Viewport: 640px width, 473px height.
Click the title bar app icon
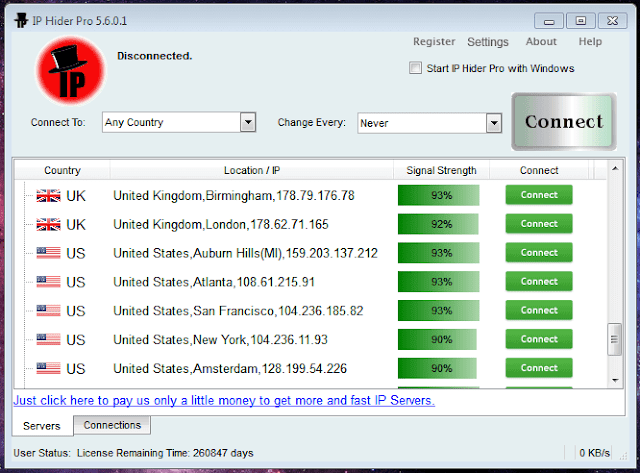click(x=21, y=20)
